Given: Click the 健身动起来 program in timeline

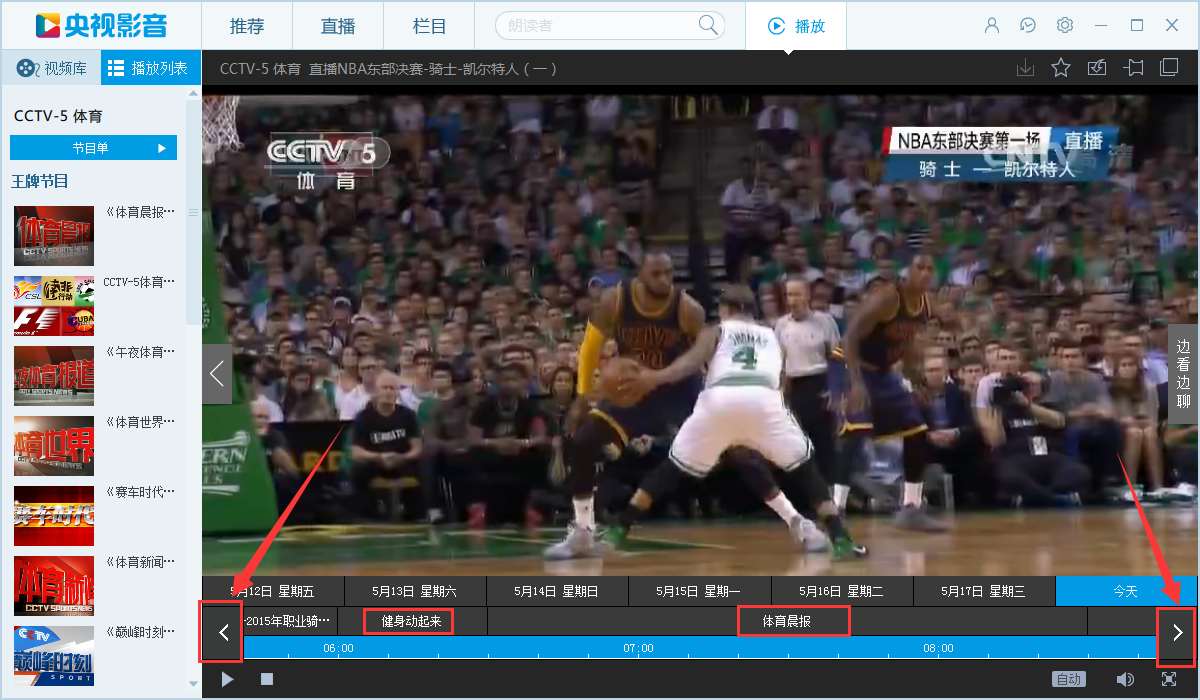Looking at the screenshot, I should coord(411,621).
